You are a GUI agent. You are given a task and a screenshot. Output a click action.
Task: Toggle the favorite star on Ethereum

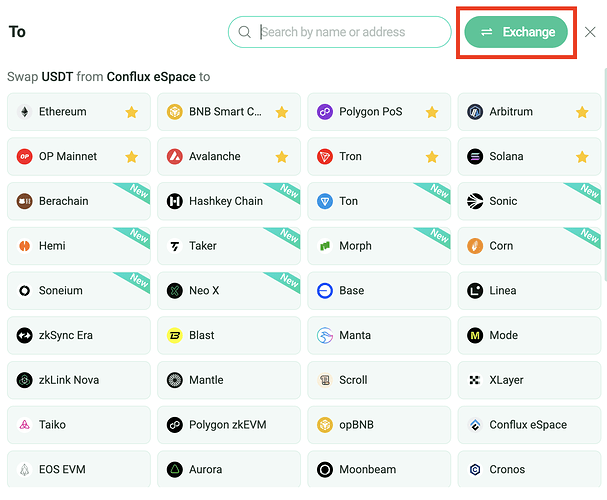(x=132, y=112)
